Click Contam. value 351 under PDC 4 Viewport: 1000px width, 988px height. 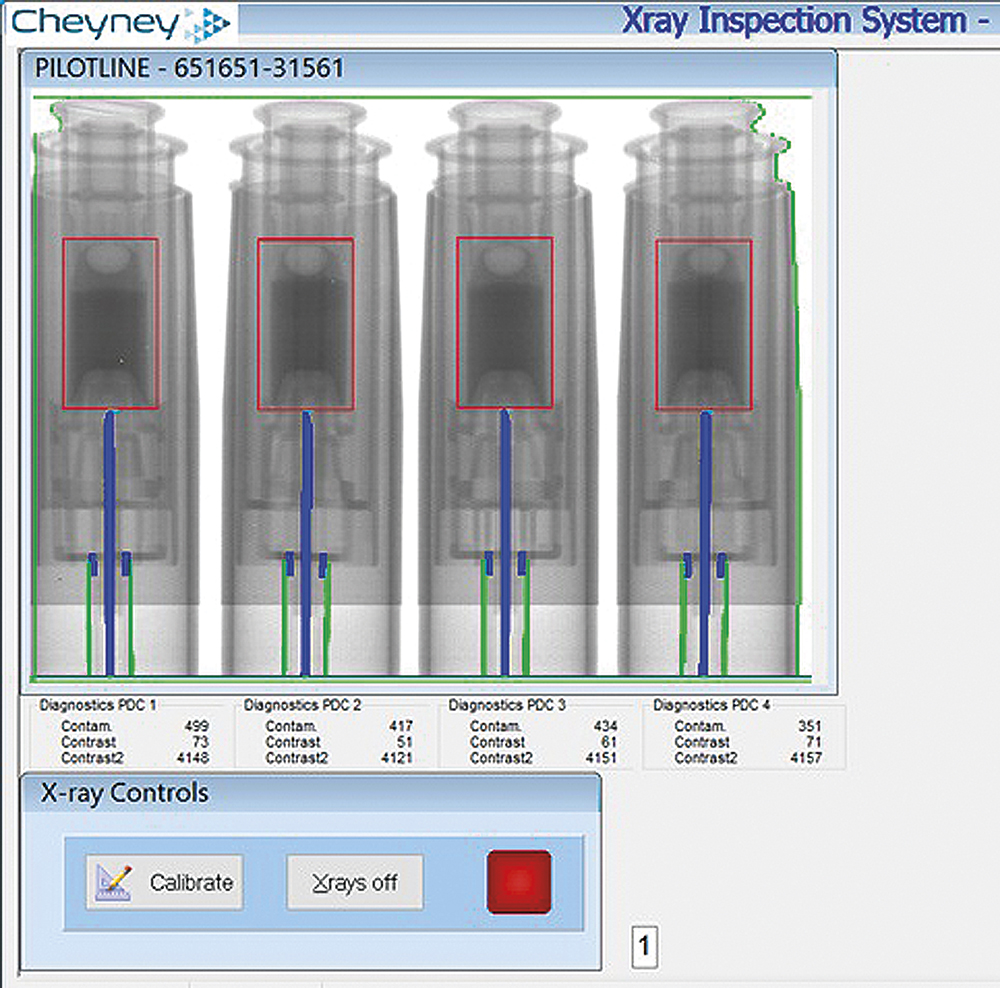coord(809,726)
